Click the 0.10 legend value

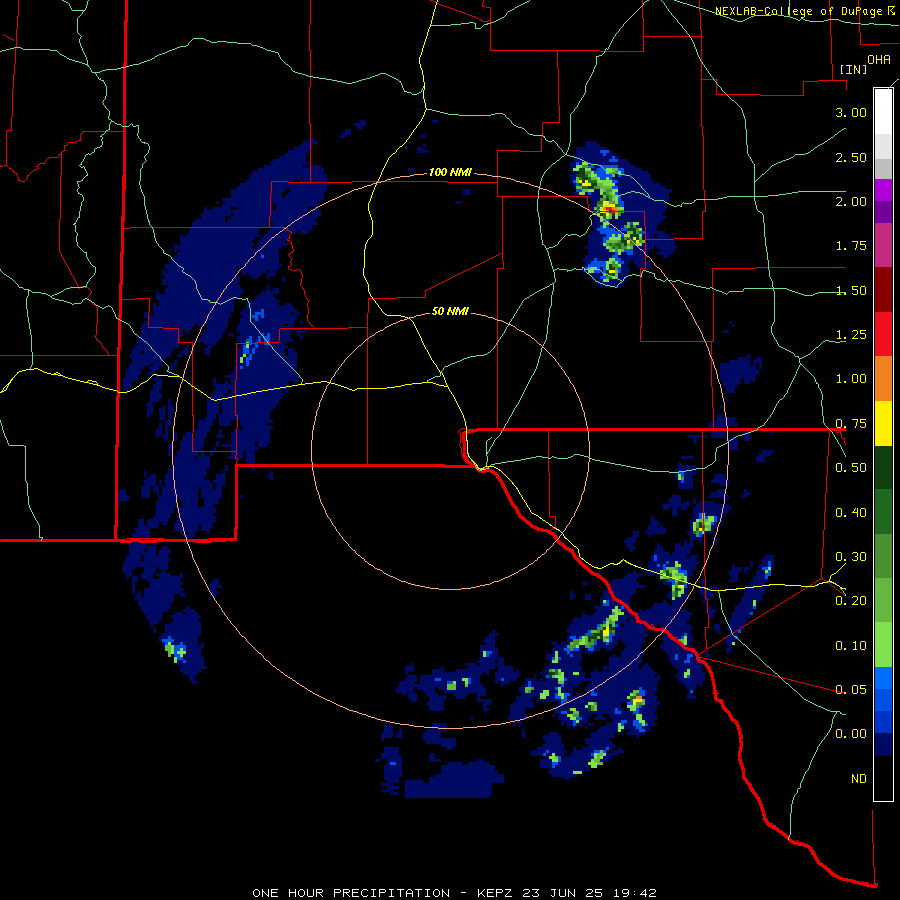click(x=851, y=646)
